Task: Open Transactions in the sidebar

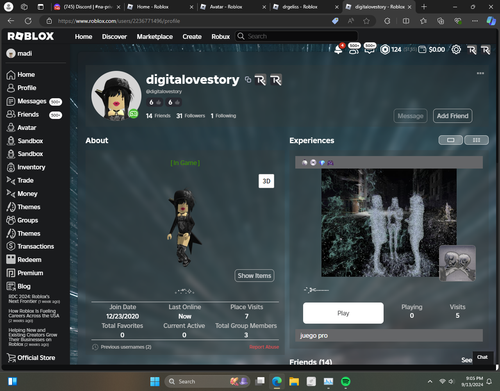Action: [30, 246]
